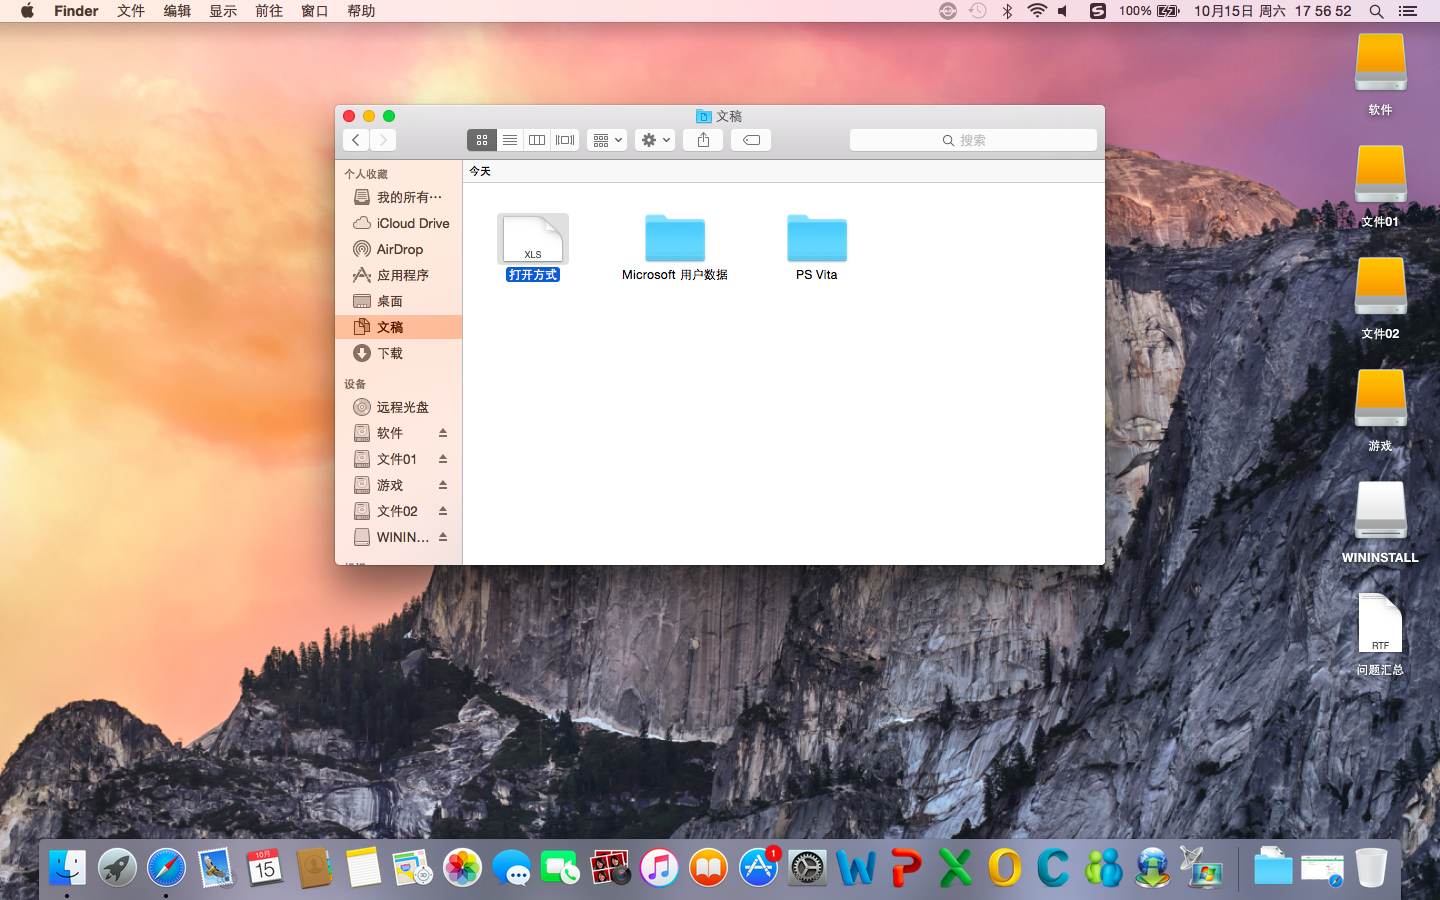Open the Finder application menu

tap(76, 11)
